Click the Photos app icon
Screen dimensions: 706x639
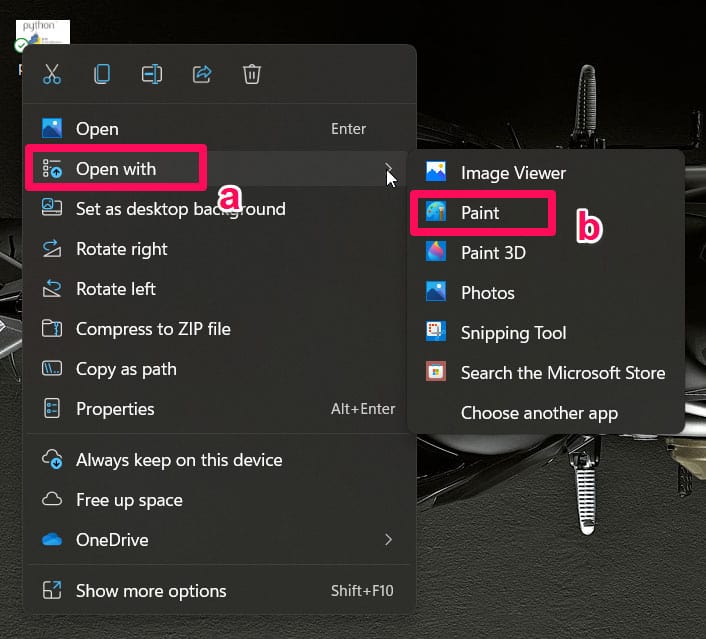pos(436,292)
